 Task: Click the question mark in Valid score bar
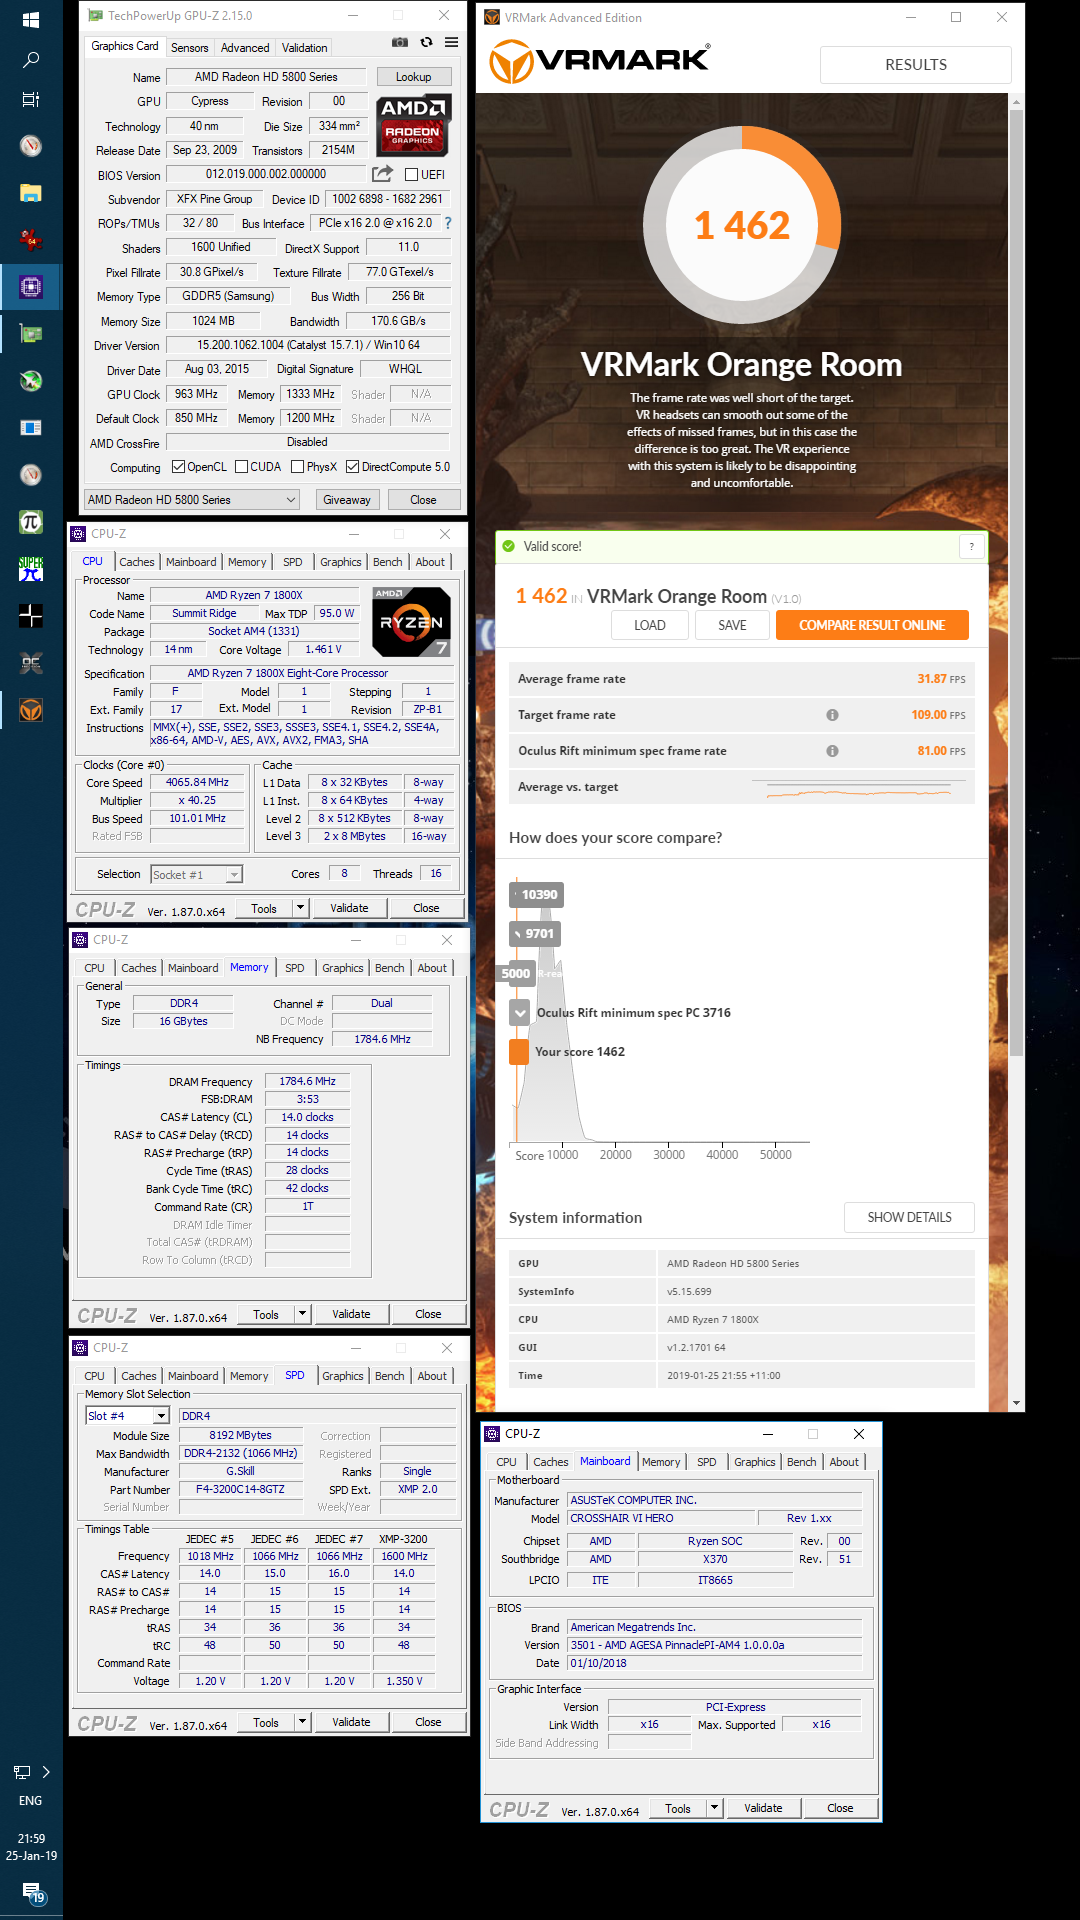(971, 546)
